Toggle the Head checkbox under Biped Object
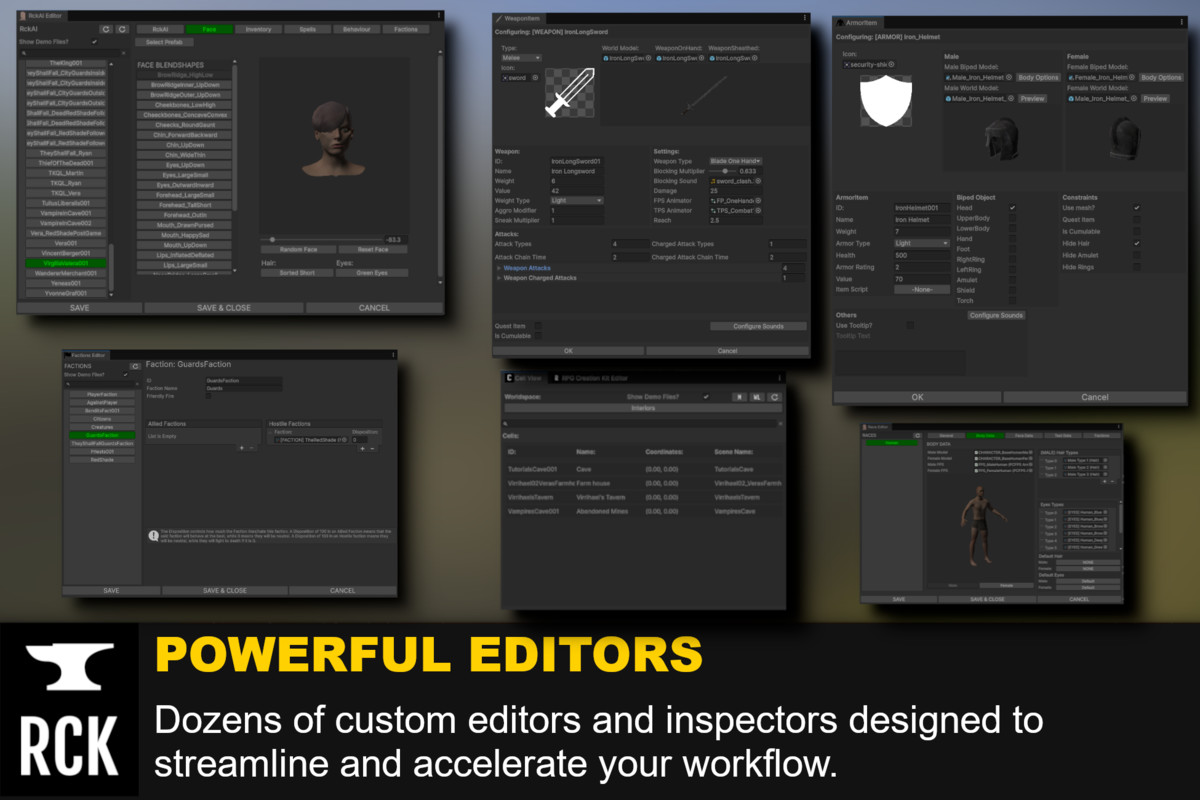Screen dimensions: 1200x800 pos(1013,208)
